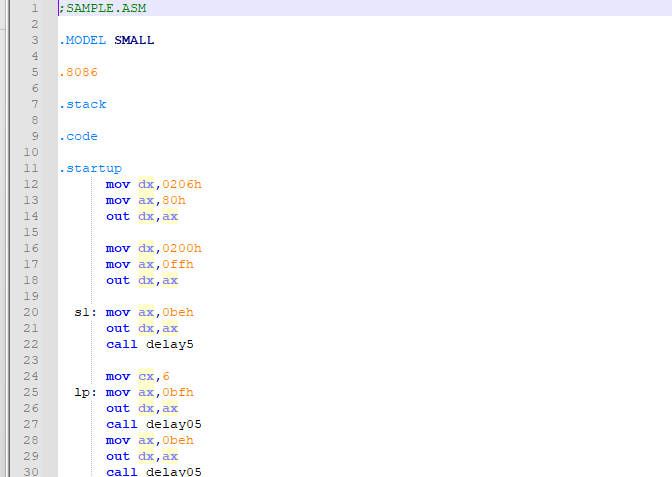The width and height of the screenshot is (672, 477).
Task: Click the value '0beh' on line 20
Action: tap(178, 312)
